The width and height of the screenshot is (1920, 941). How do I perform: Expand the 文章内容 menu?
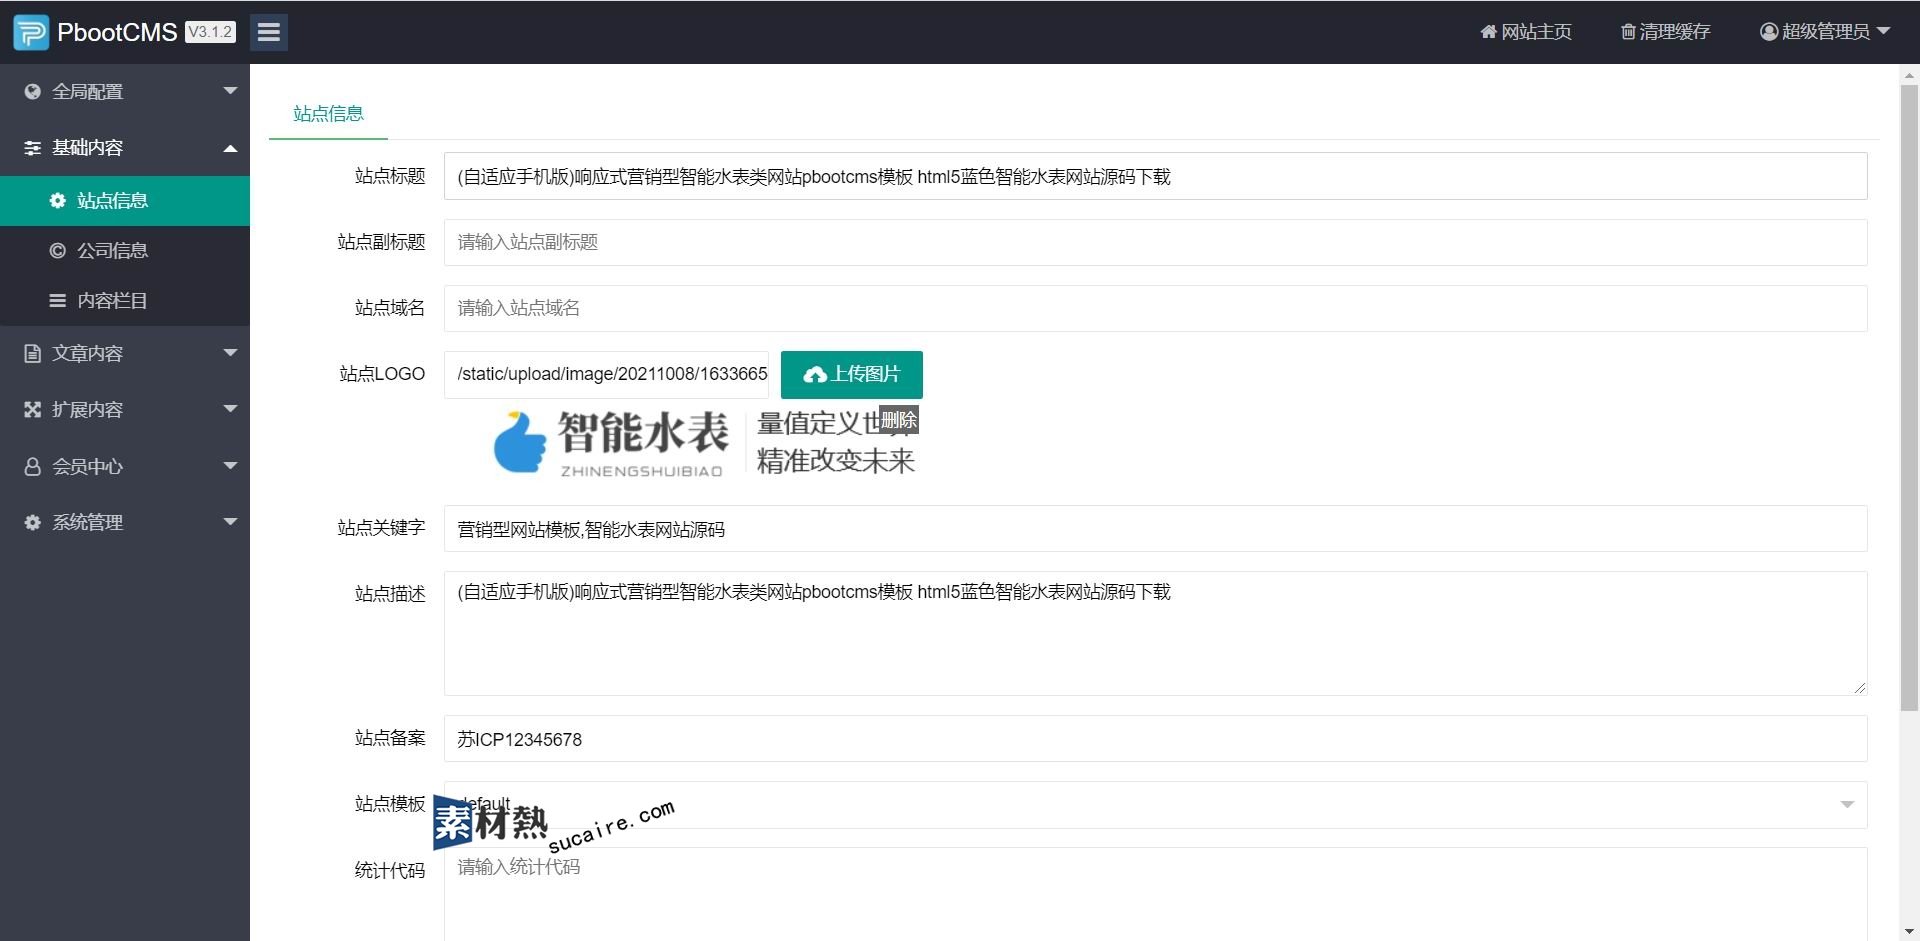(125, 354)
